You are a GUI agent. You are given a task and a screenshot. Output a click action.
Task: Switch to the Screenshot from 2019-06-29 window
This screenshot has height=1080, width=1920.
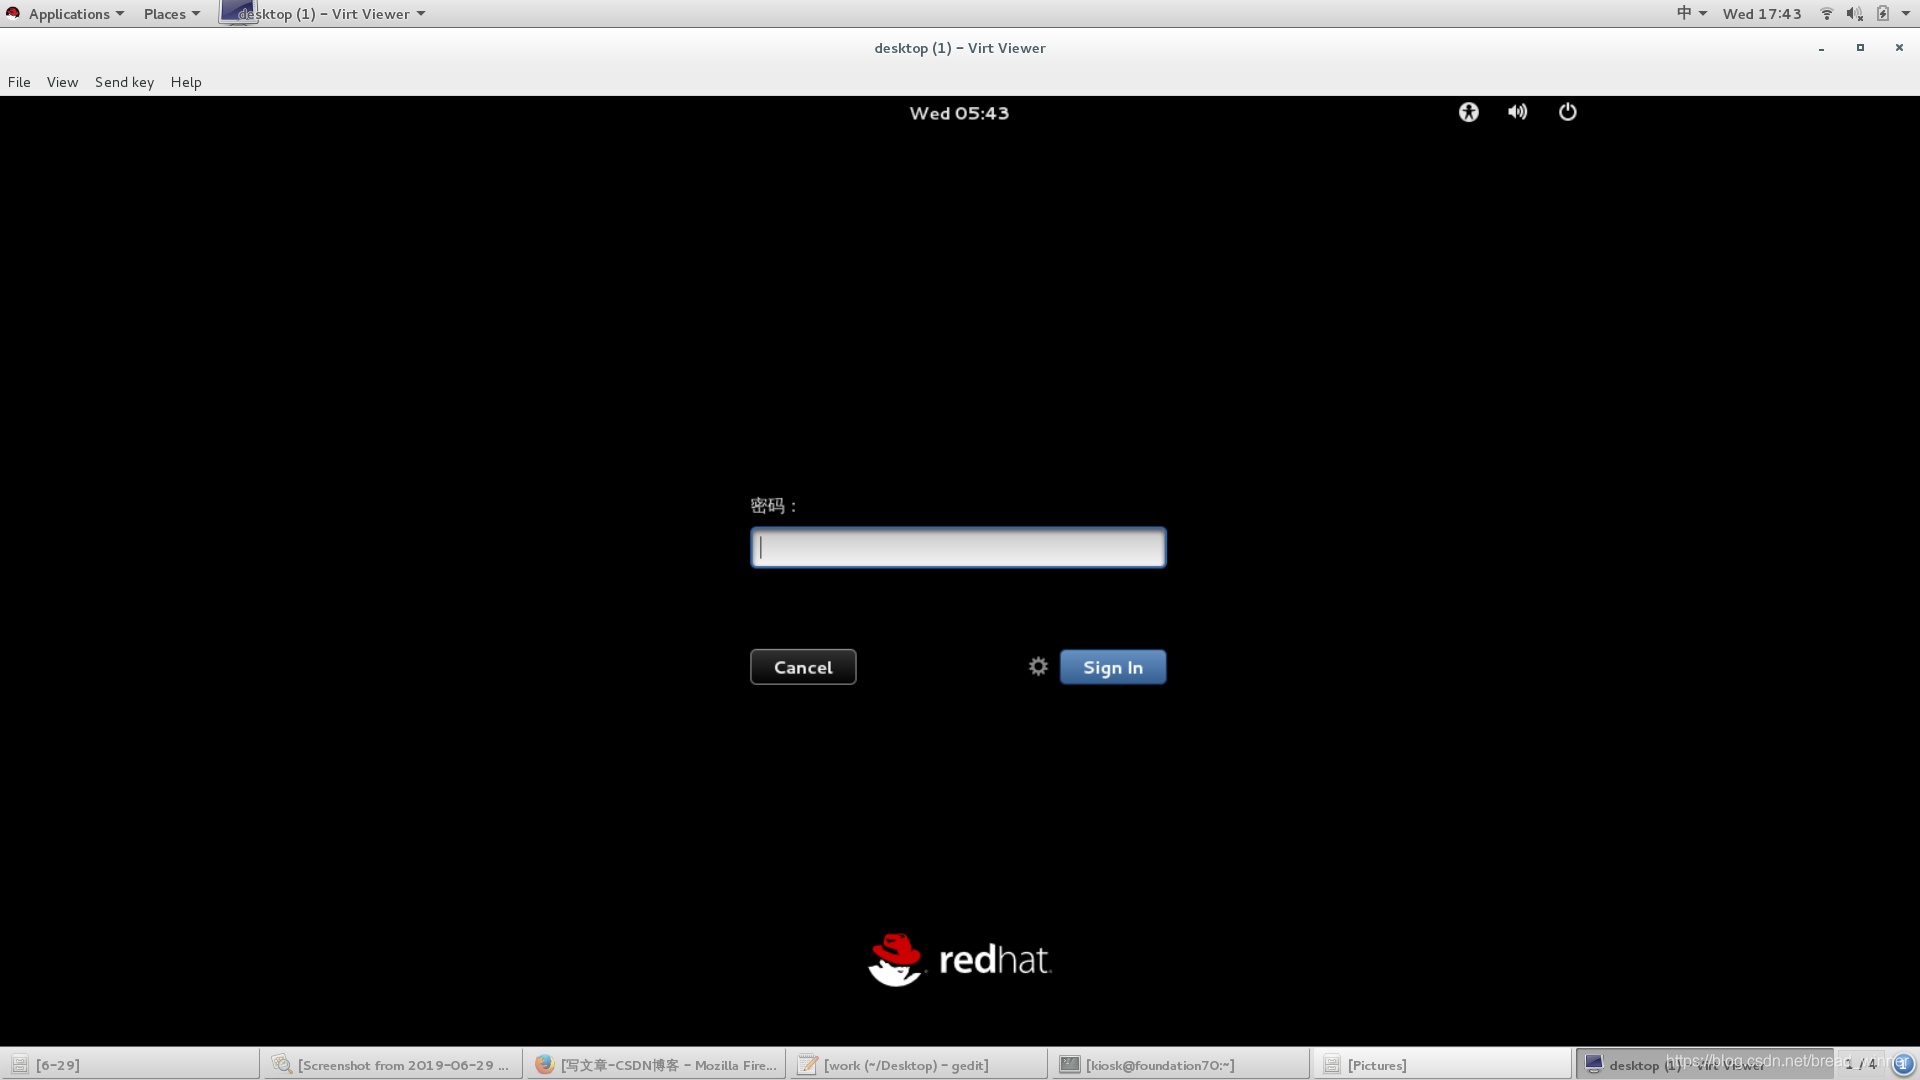(x=392, y=1064)
